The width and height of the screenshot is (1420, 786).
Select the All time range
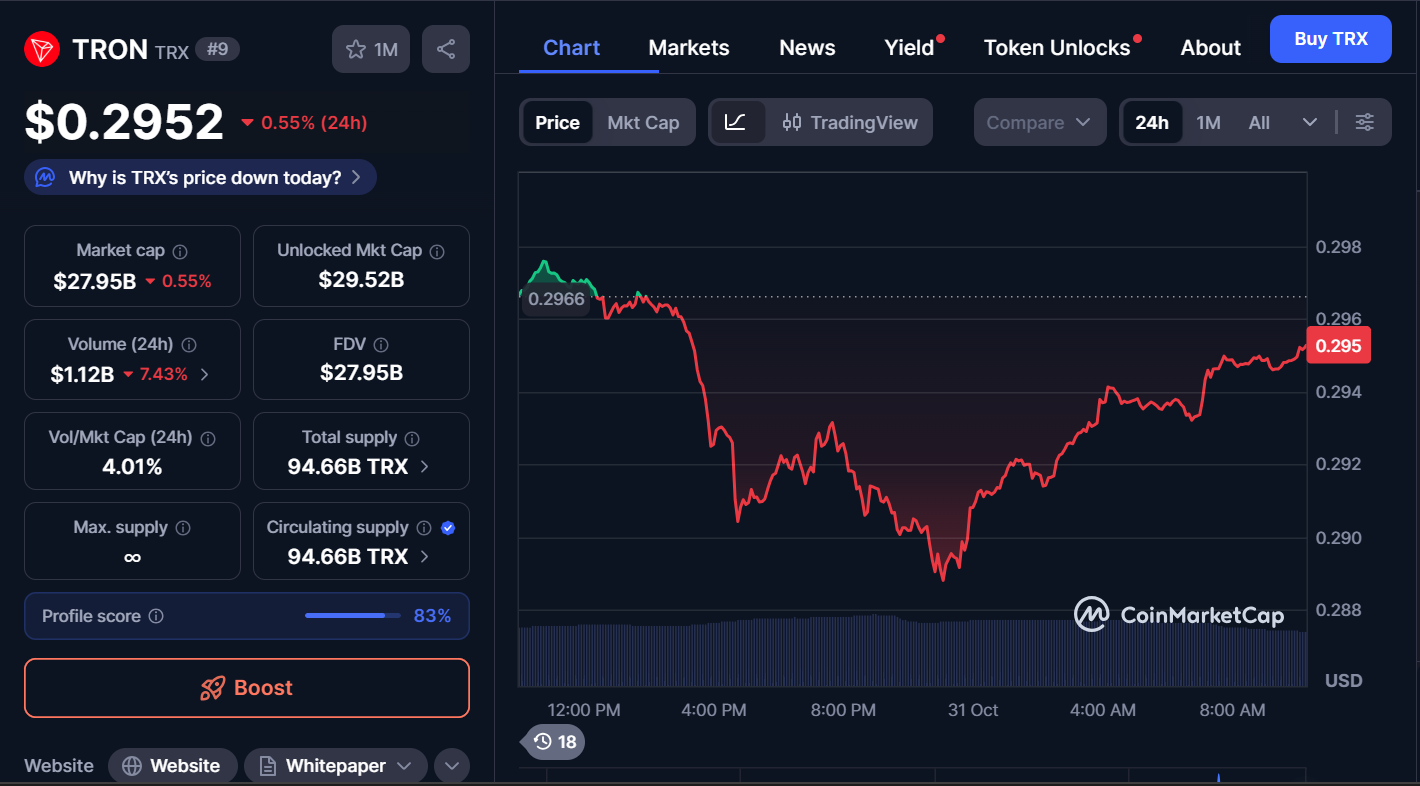(1258, 122)
